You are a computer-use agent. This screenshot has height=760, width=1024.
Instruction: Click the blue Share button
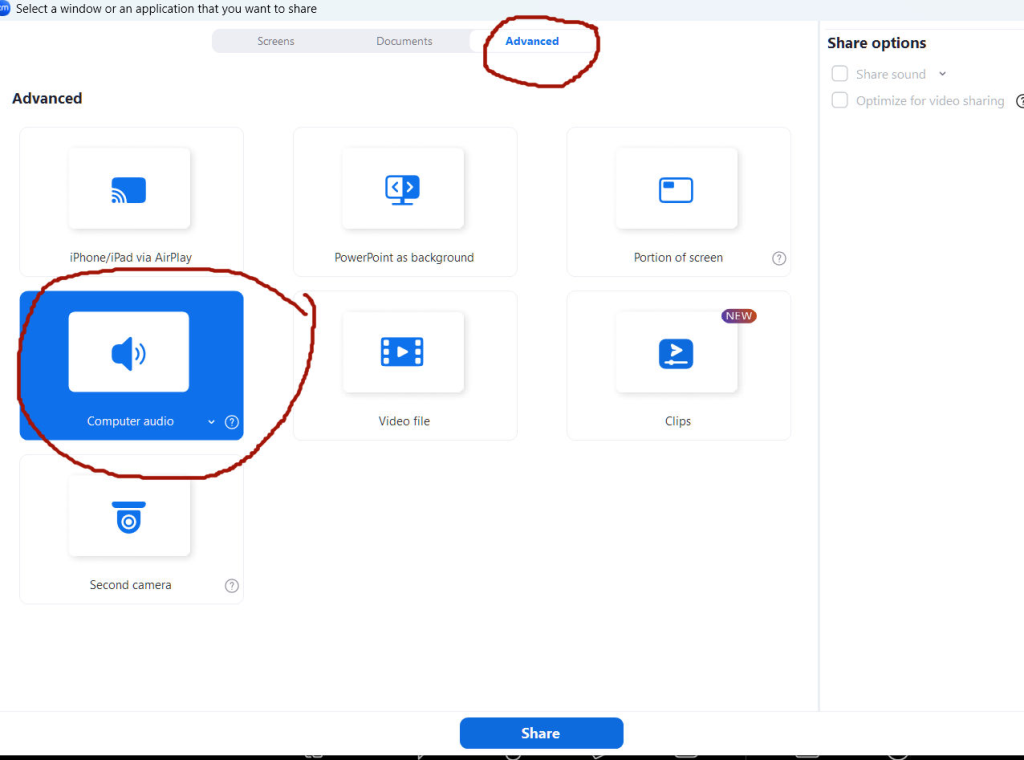click(x=541, y=733)
